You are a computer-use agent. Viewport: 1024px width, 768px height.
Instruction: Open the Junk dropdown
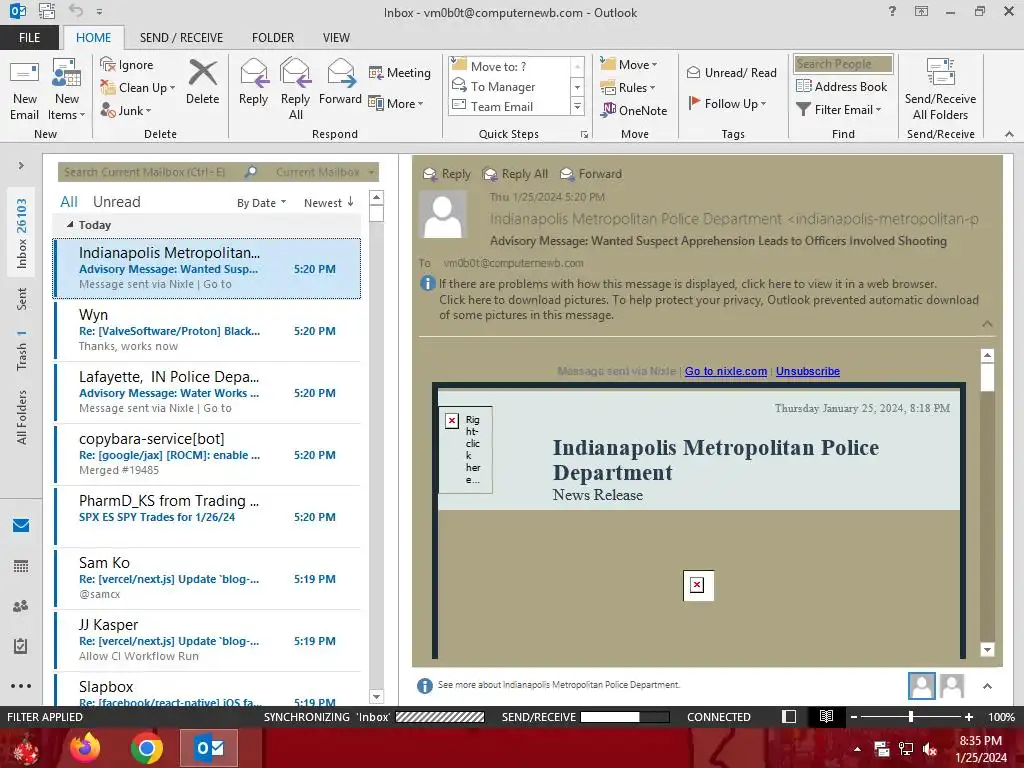pyautogui.click(x=126, y=110)
